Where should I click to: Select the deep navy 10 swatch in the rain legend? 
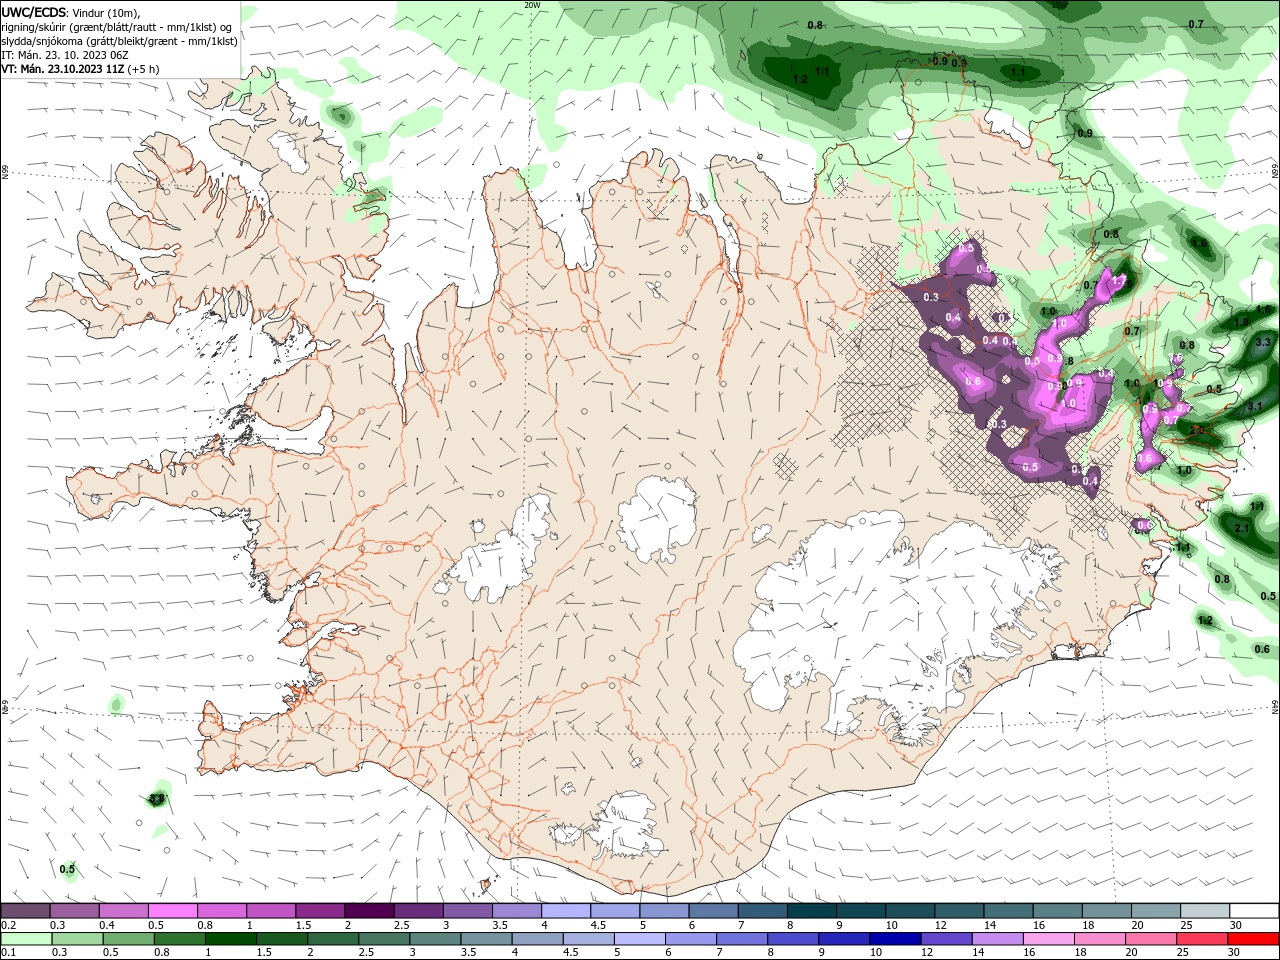pos(894,939)
